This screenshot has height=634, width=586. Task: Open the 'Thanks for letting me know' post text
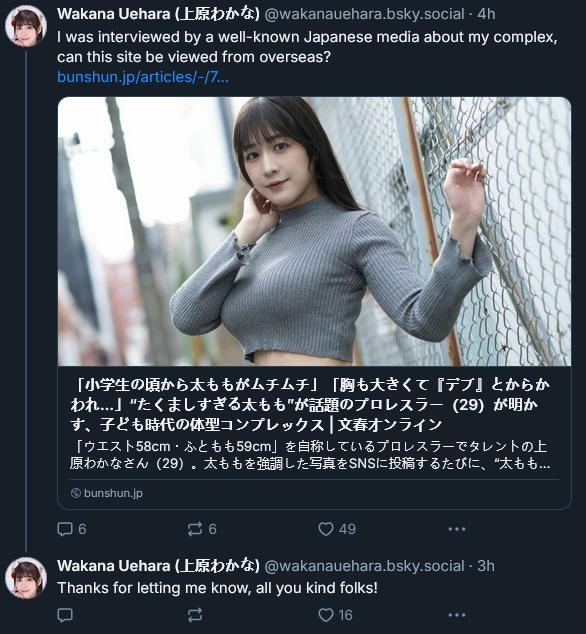217,588
